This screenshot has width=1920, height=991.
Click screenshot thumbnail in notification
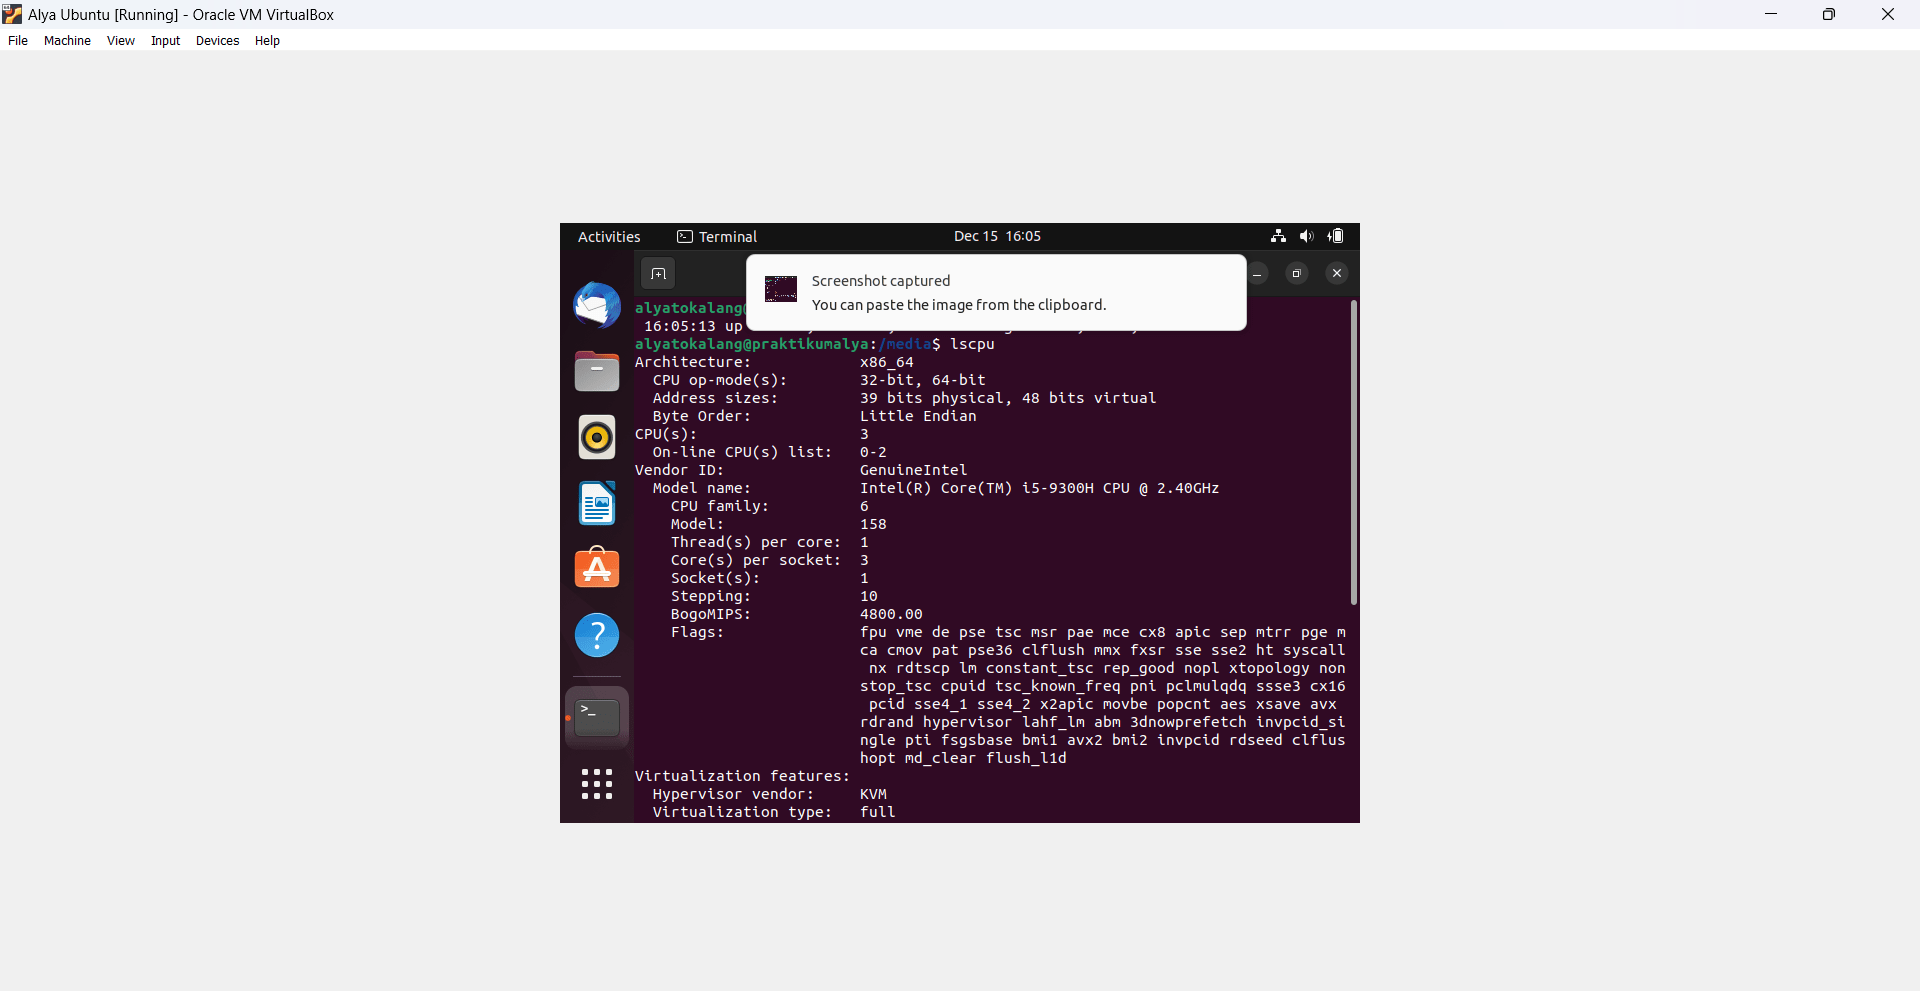(781, 289)
